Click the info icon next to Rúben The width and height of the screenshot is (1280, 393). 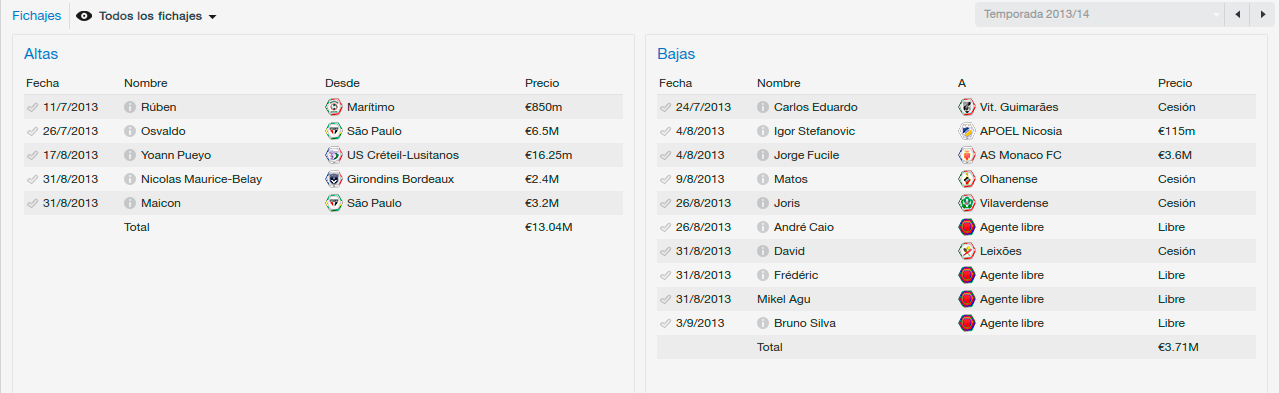coord(130,107)
